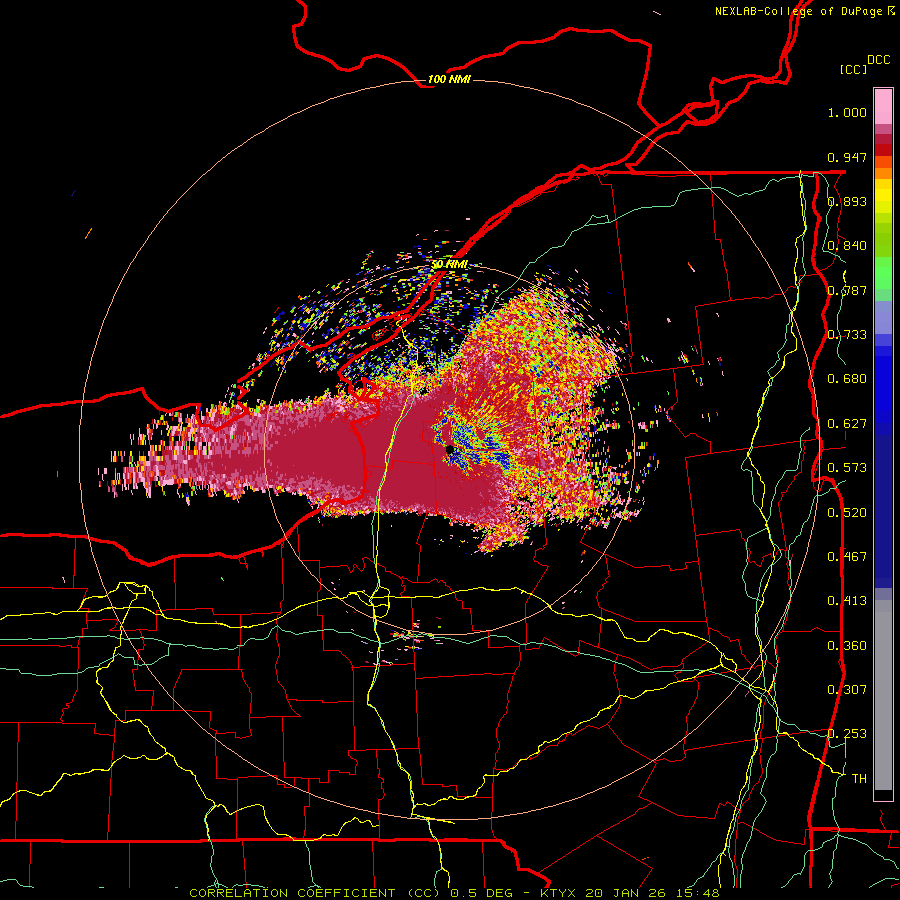900x900 pixels.
Task: Select the 0.573 scale value
Action: tap(847, 468)
